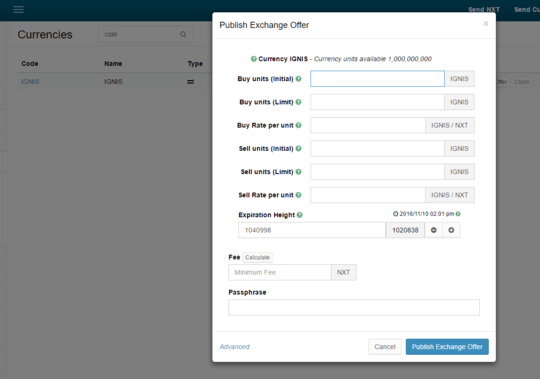The image size is (540, 379).
Task: Open the hamburger menu in top bar
Action: (x=19, y=10)
